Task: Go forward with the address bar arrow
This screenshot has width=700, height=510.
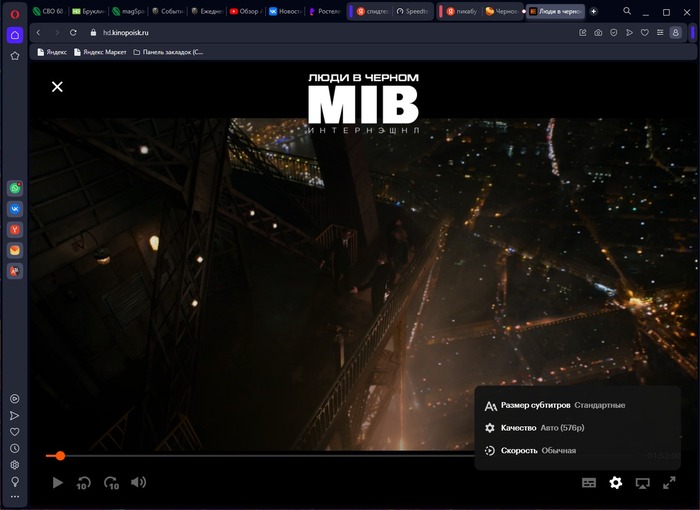Action: 57,33
